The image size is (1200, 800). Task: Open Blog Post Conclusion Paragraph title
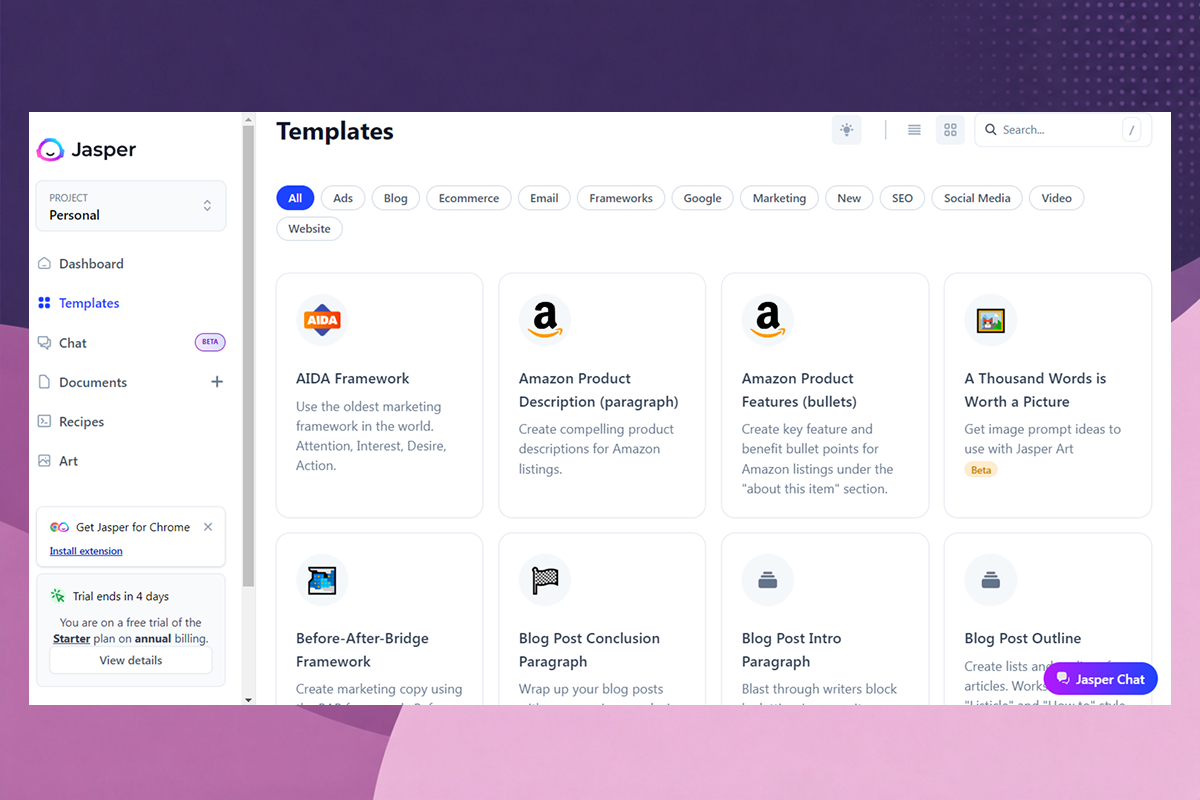[x=590, y=650]
